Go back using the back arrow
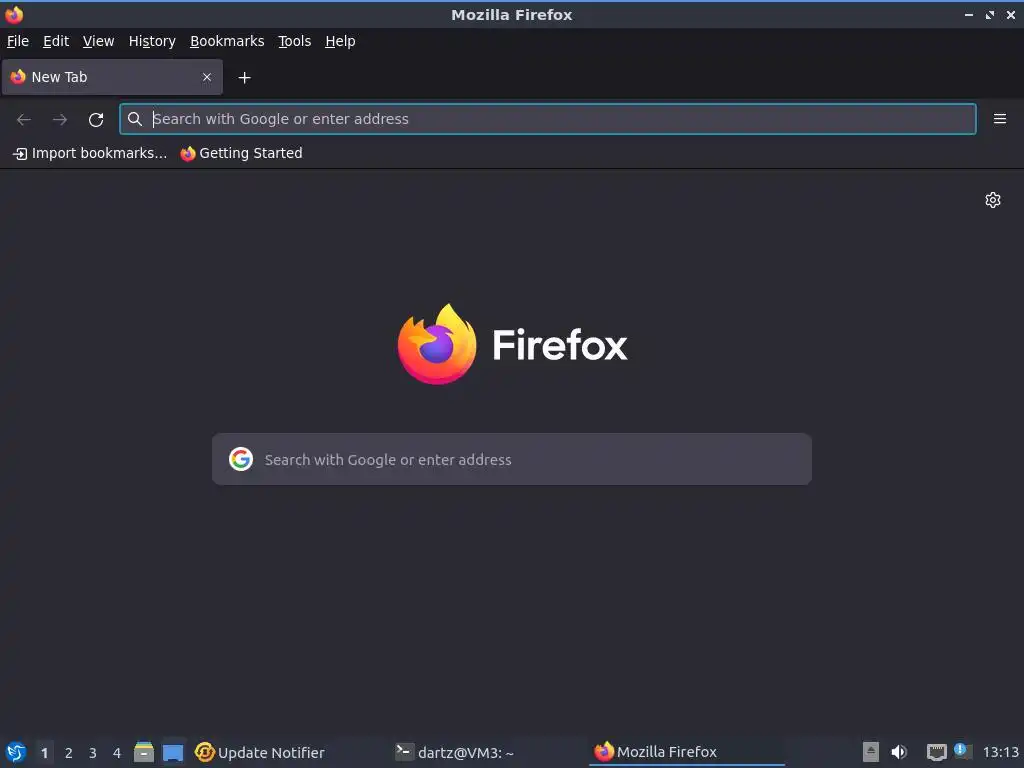Screen dimensions: 1024x768 tap(24, 120)
